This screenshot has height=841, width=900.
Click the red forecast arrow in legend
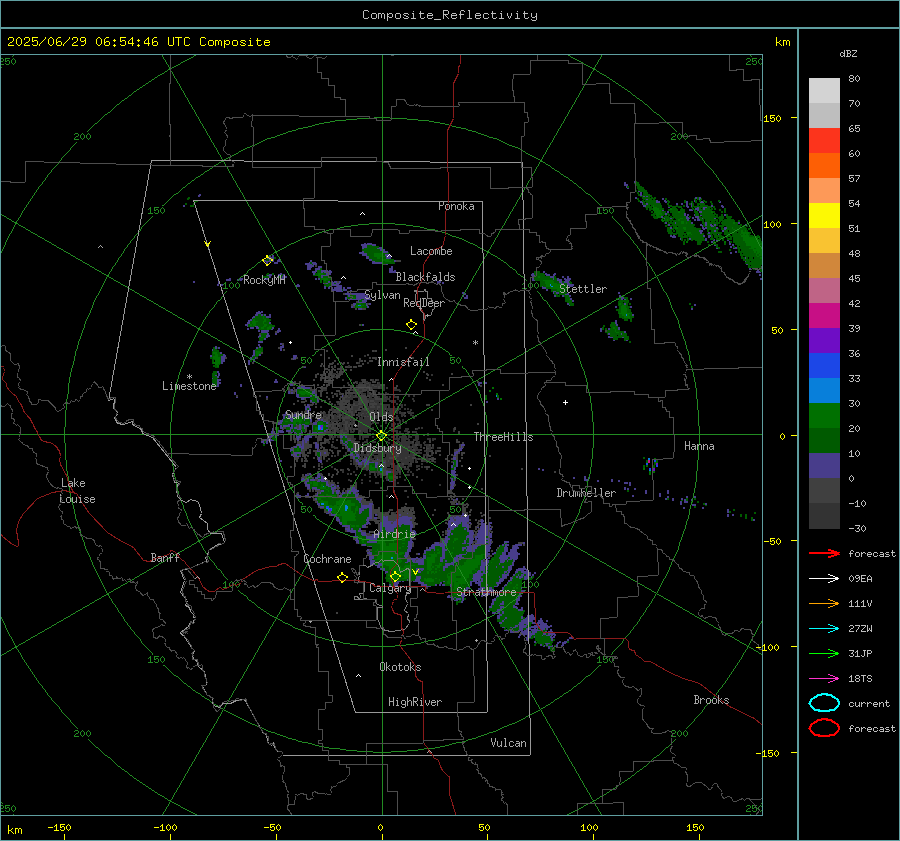824,553
